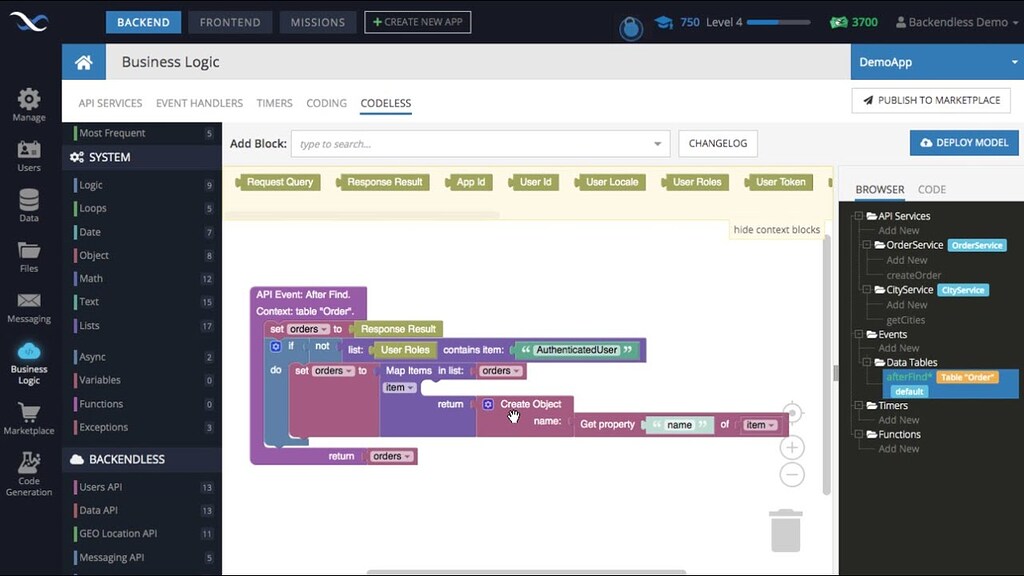Click the workspace vertical scrollbar
This screenshot has width=1024, height=576.
tap(827, 366)
